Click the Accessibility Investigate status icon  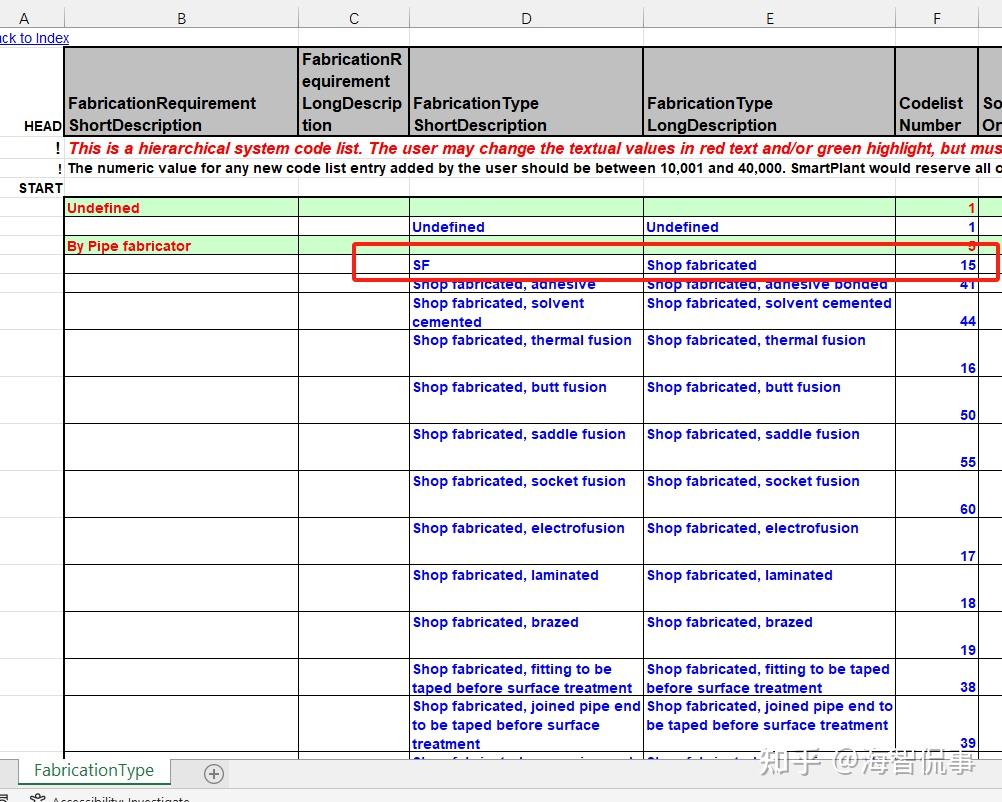(38, 798)
